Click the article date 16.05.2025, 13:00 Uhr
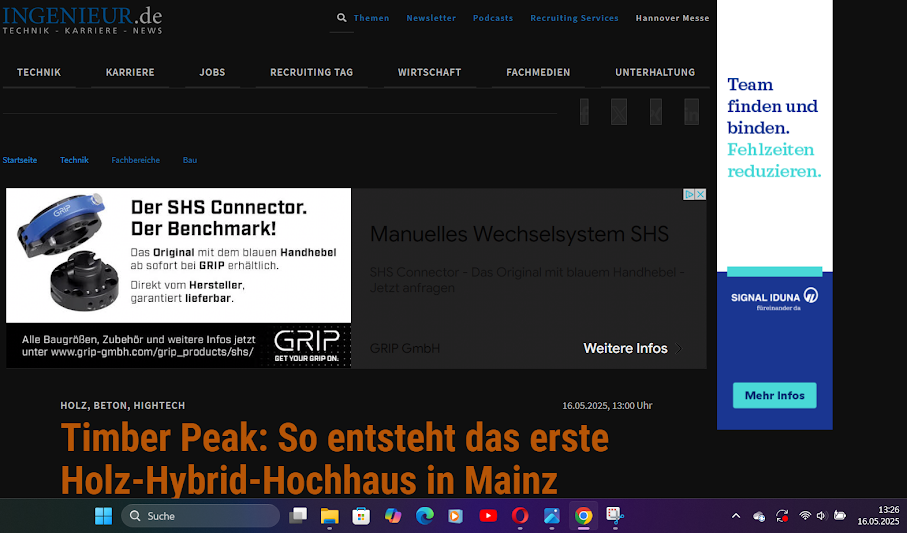The image size is (907, 533). coord(607,406)
